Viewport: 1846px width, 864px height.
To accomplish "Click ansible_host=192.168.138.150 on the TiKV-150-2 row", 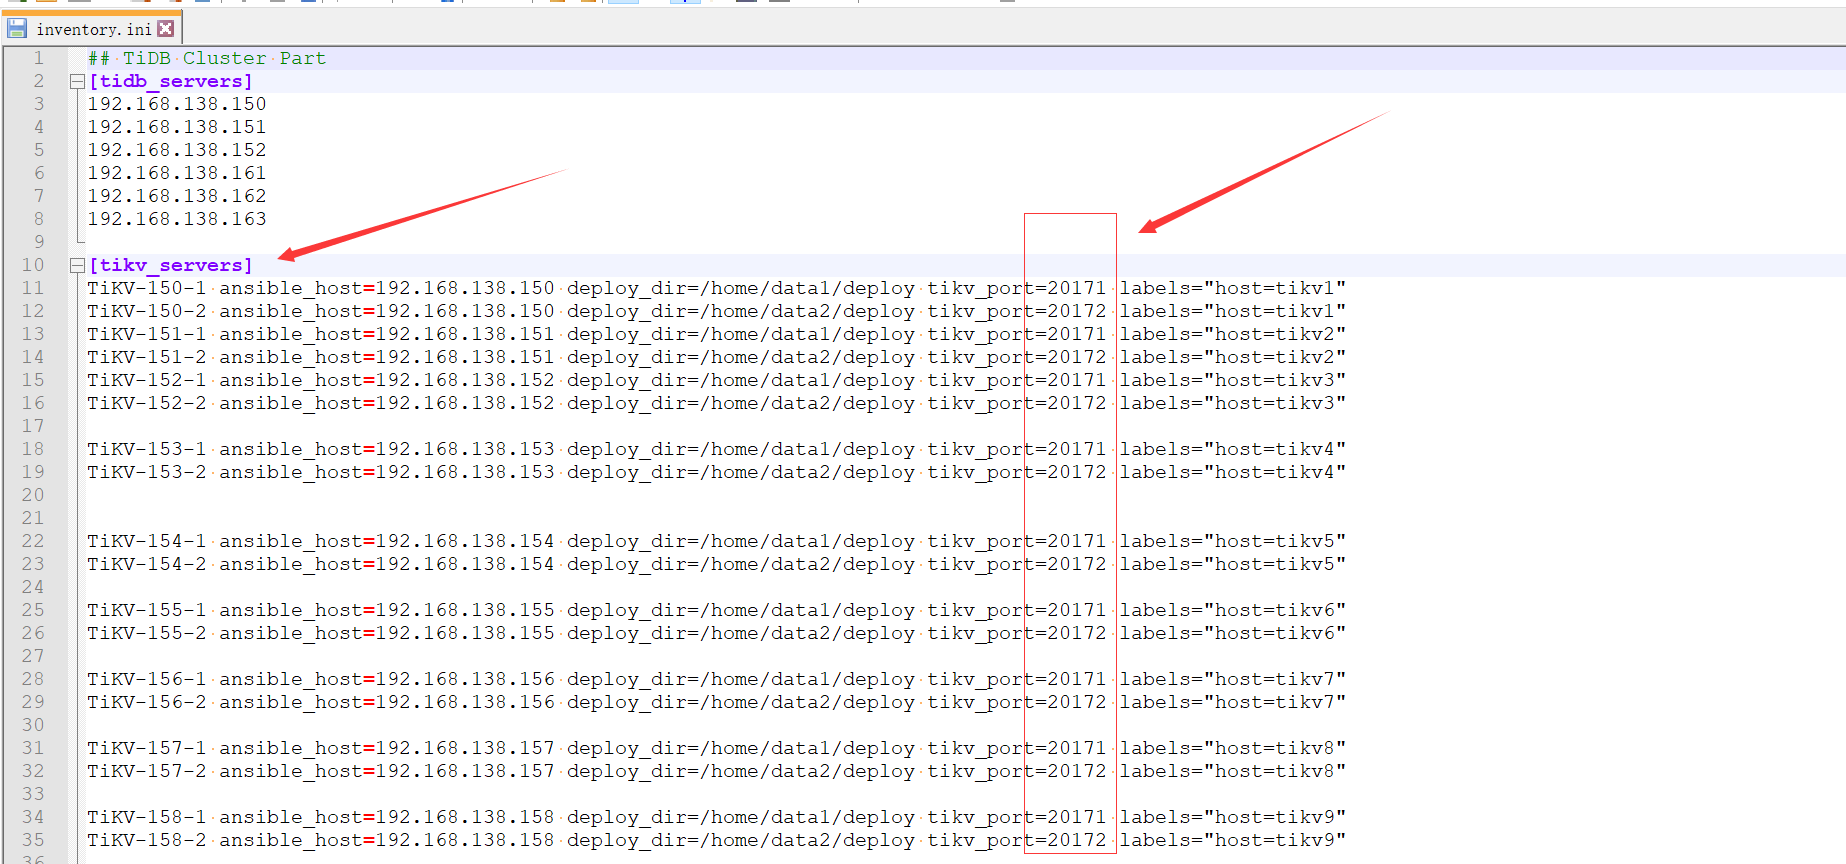I will pyautogui.click(x=387, y=311).
